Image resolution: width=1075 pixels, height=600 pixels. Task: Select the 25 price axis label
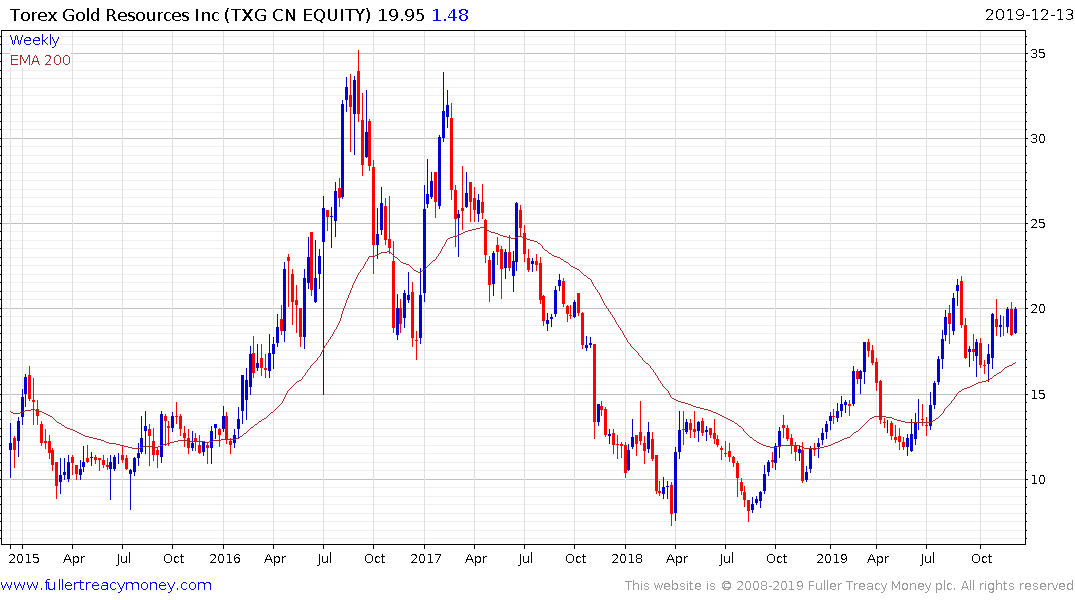tap(1038, 224)
